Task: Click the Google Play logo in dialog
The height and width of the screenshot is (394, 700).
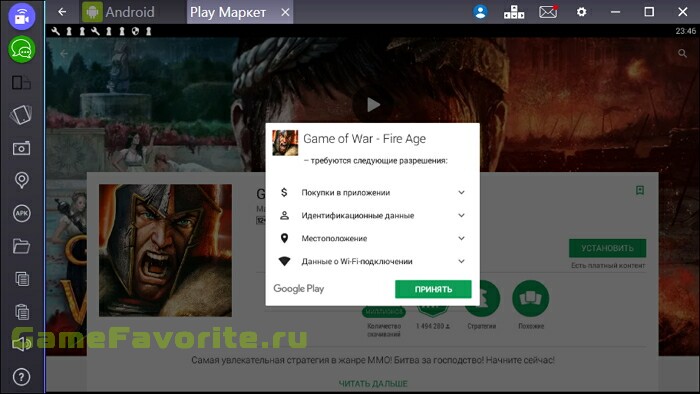Action: (x=299, y=289)
